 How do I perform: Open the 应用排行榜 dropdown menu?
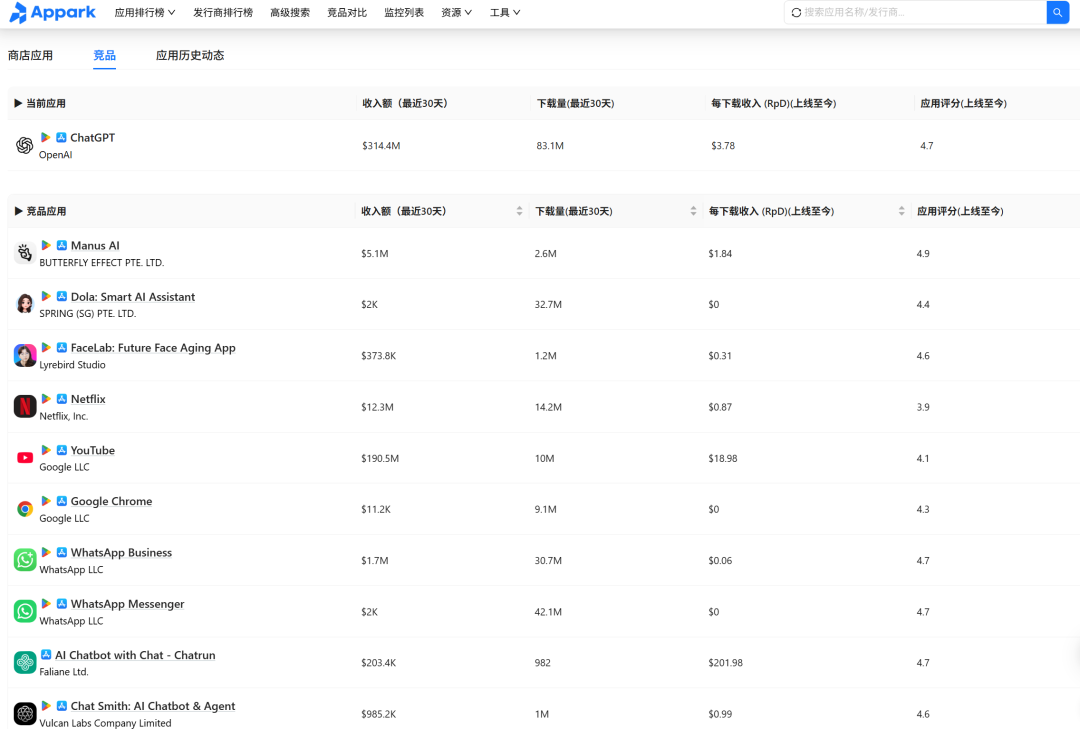click(x=145, y=12)
